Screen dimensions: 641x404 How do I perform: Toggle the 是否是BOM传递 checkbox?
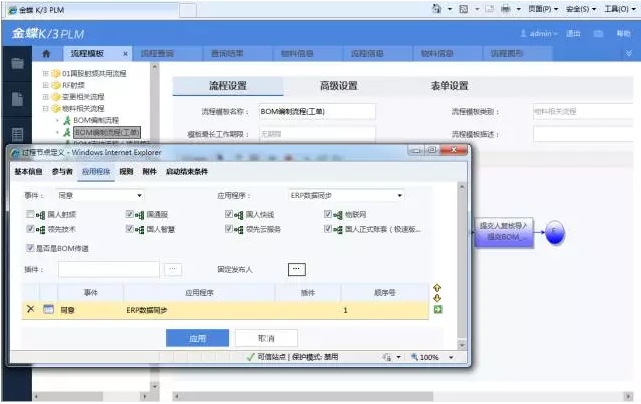coord(30,248)
